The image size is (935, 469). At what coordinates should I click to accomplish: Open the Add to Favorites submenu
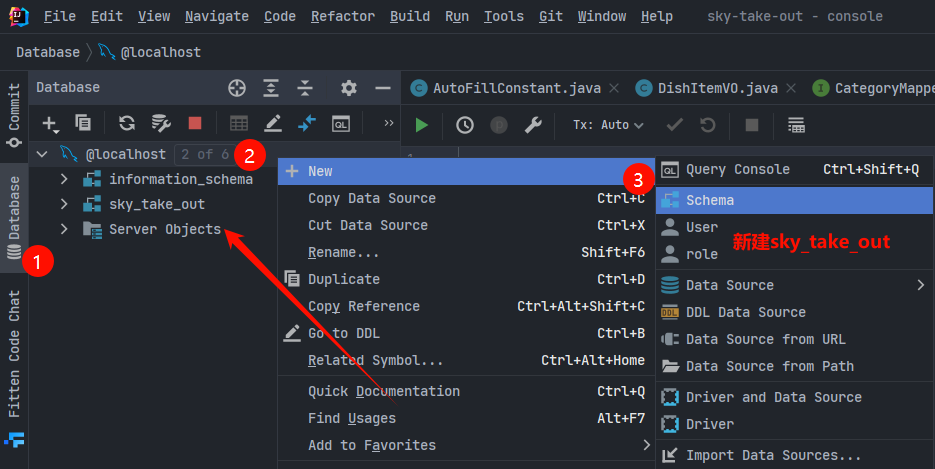click(x=466, y=445)
